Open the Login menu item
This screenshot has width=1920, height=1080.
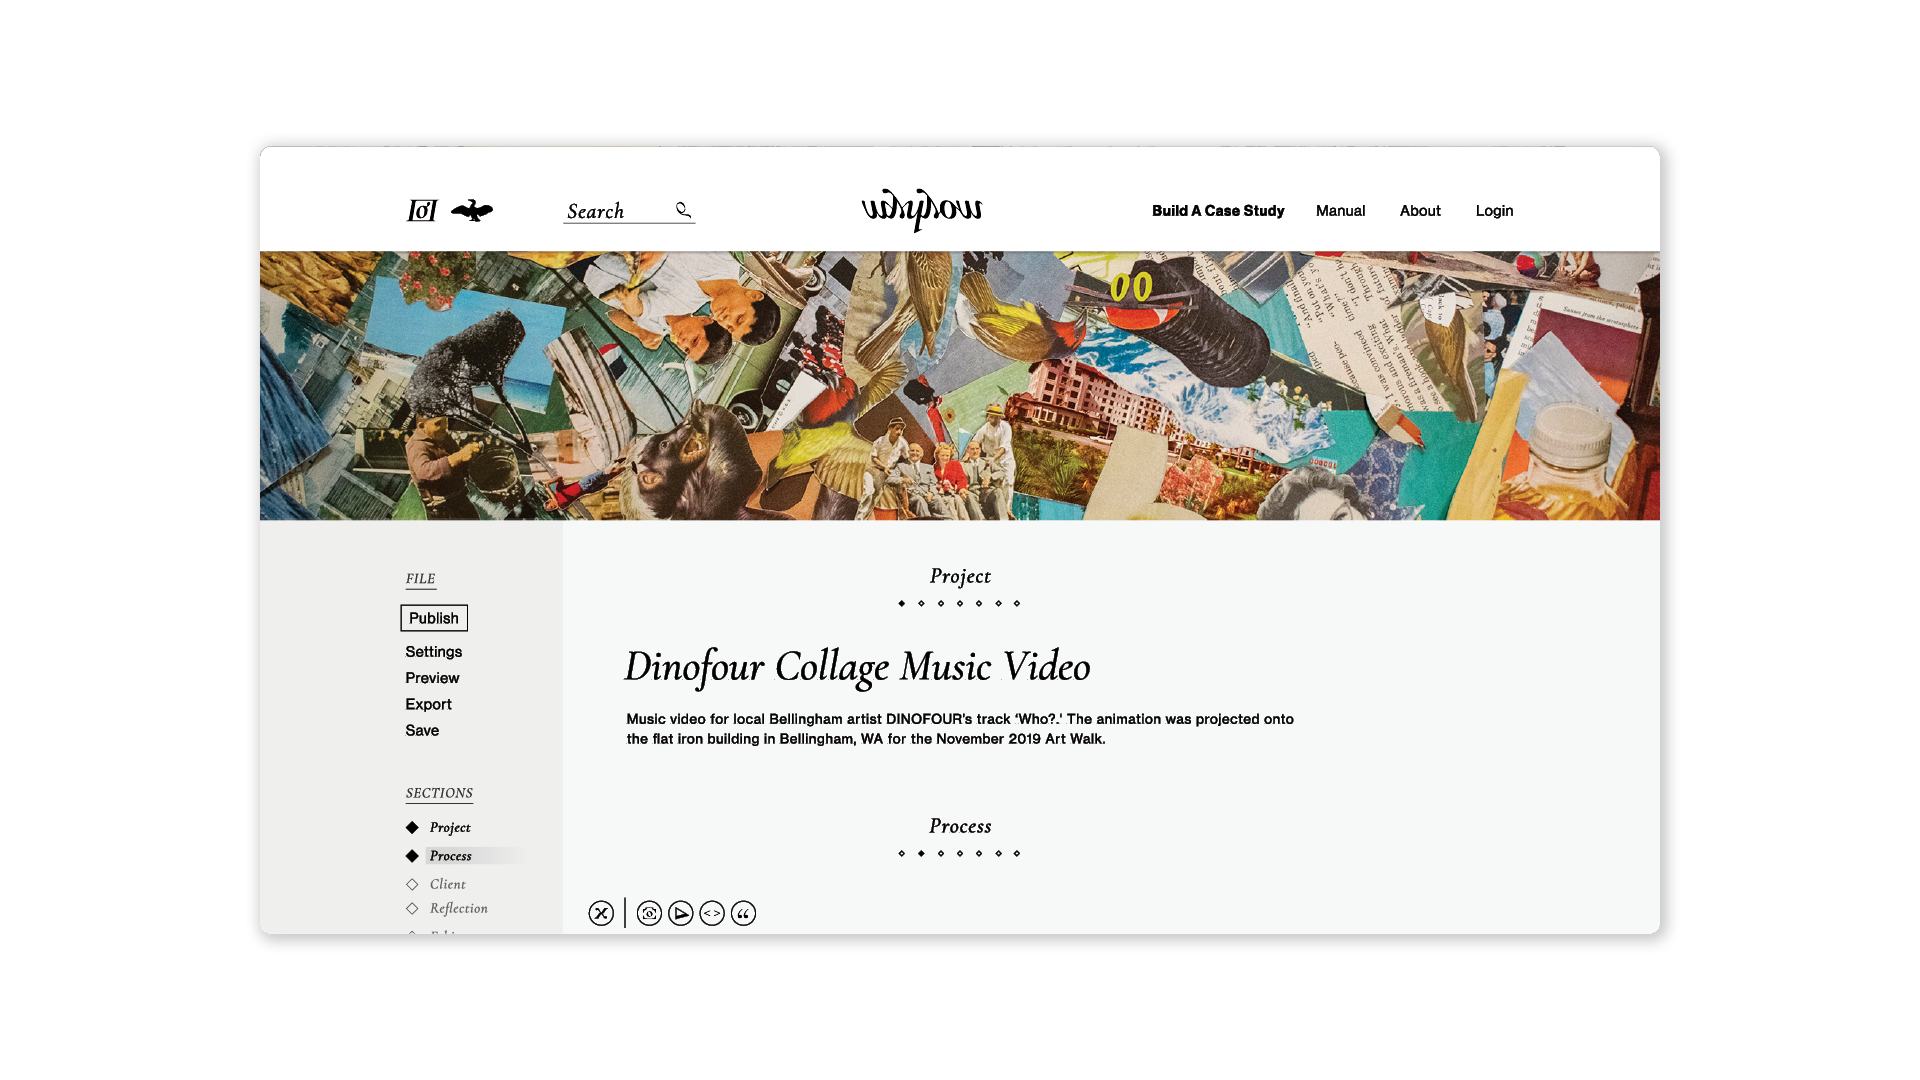(x=1494, y=211)
